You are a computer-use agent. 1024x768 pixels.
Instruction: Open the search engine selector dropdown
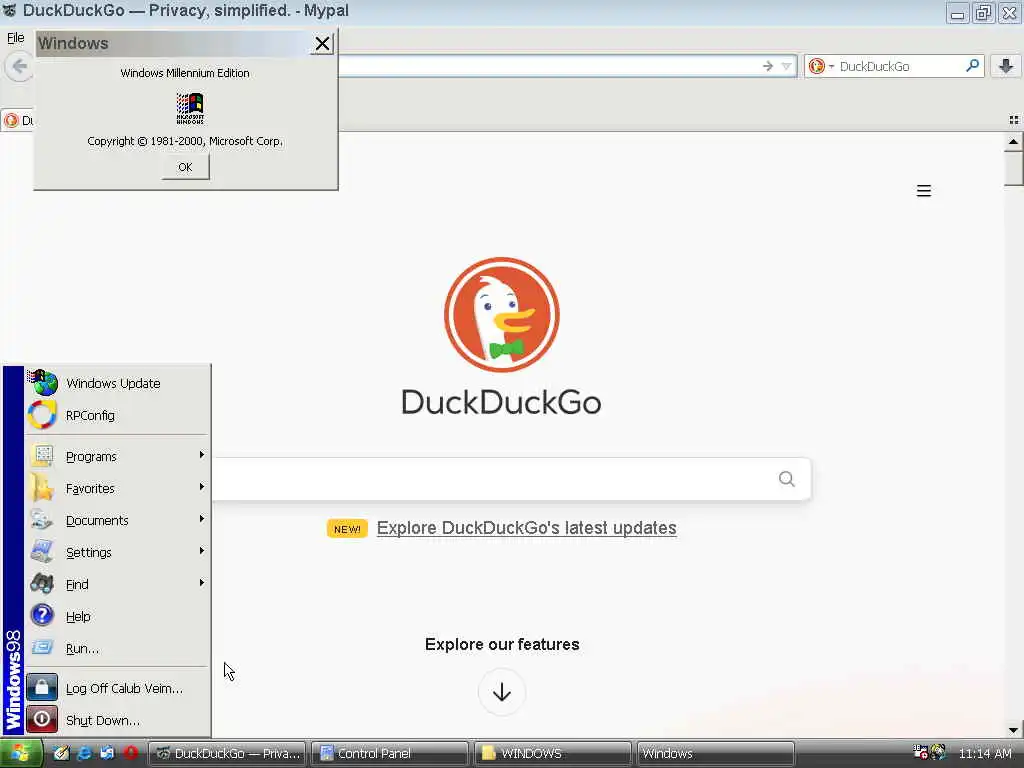(x=820, y=66)
